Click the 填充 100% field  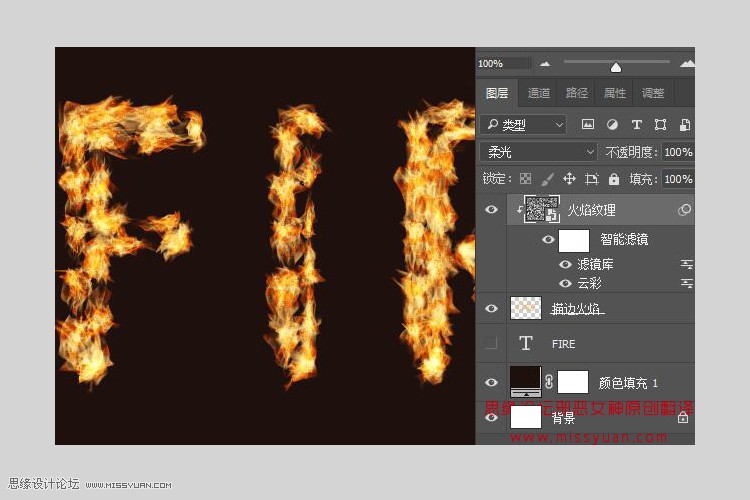click(678, 179)
